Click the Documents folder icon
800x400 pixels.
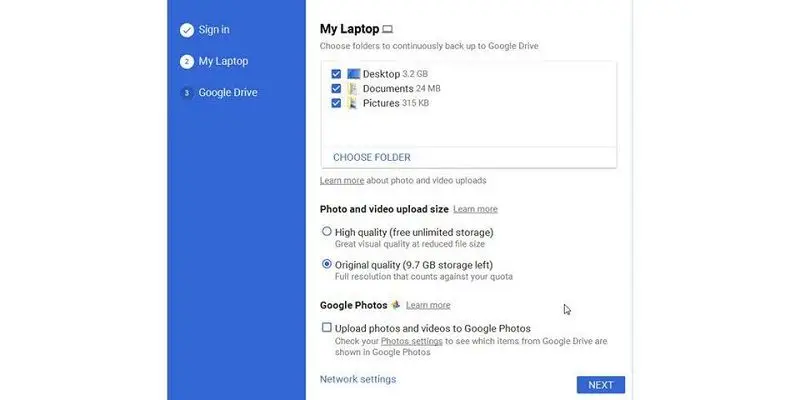(352, 89)
